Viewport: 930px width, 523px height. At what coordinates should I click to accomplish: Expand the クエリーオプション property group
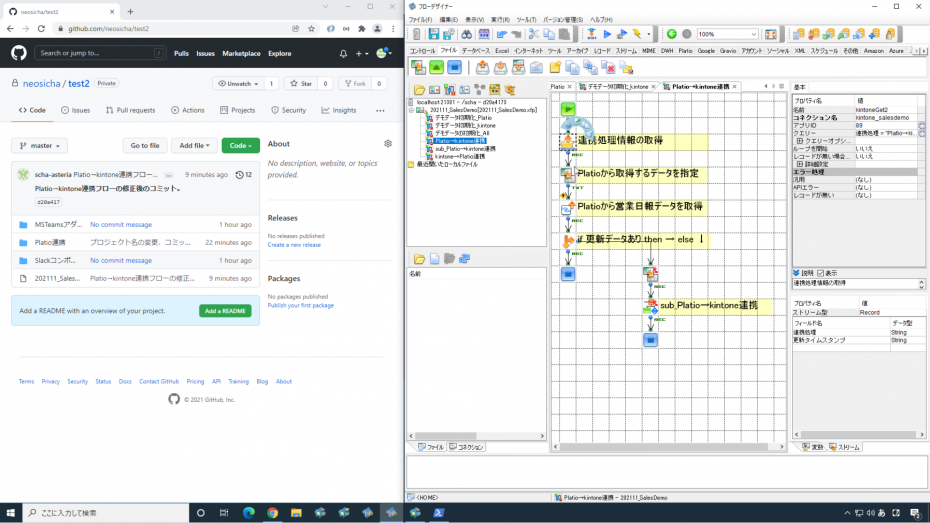click(x=800, y=141)
